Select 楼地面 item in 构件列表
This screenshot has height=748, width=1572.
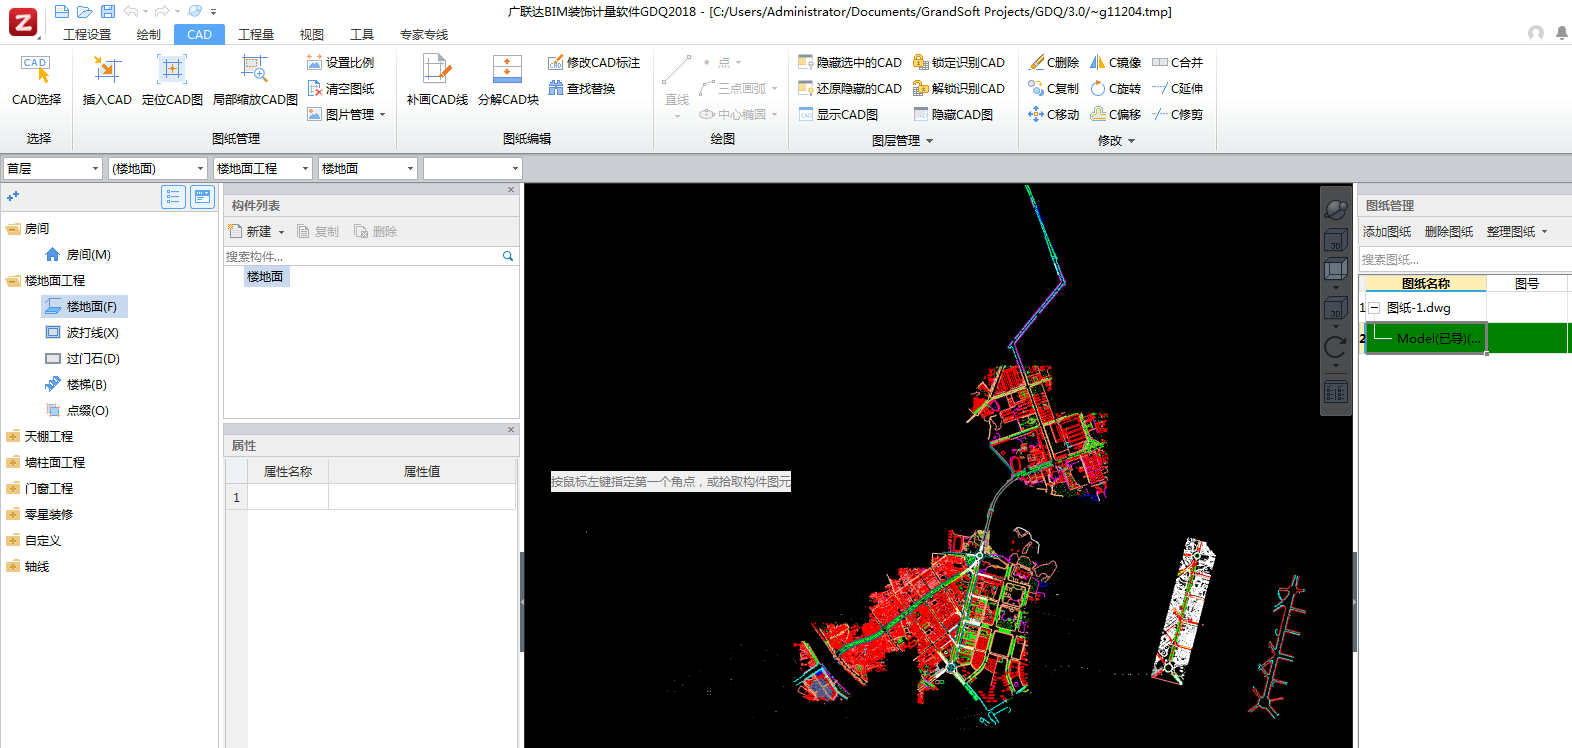pos(265,277)
